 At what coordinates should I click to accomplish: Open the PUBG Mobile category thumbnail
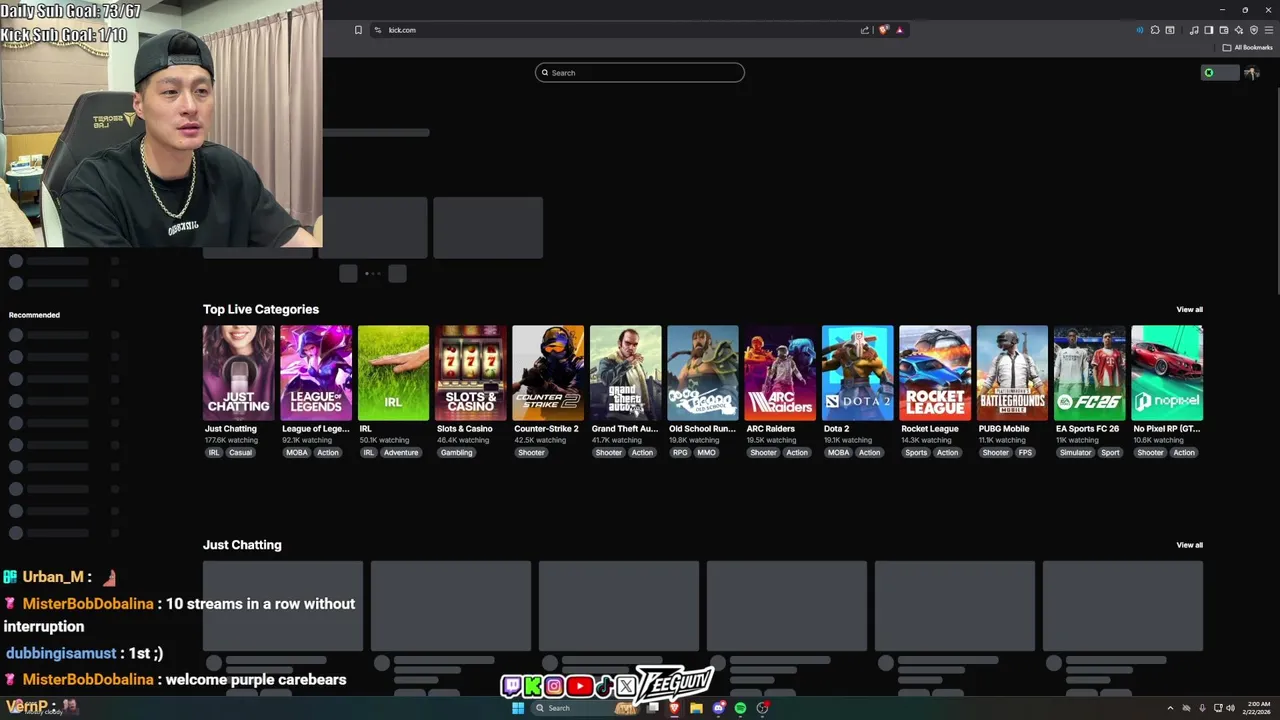(1012, 372)
